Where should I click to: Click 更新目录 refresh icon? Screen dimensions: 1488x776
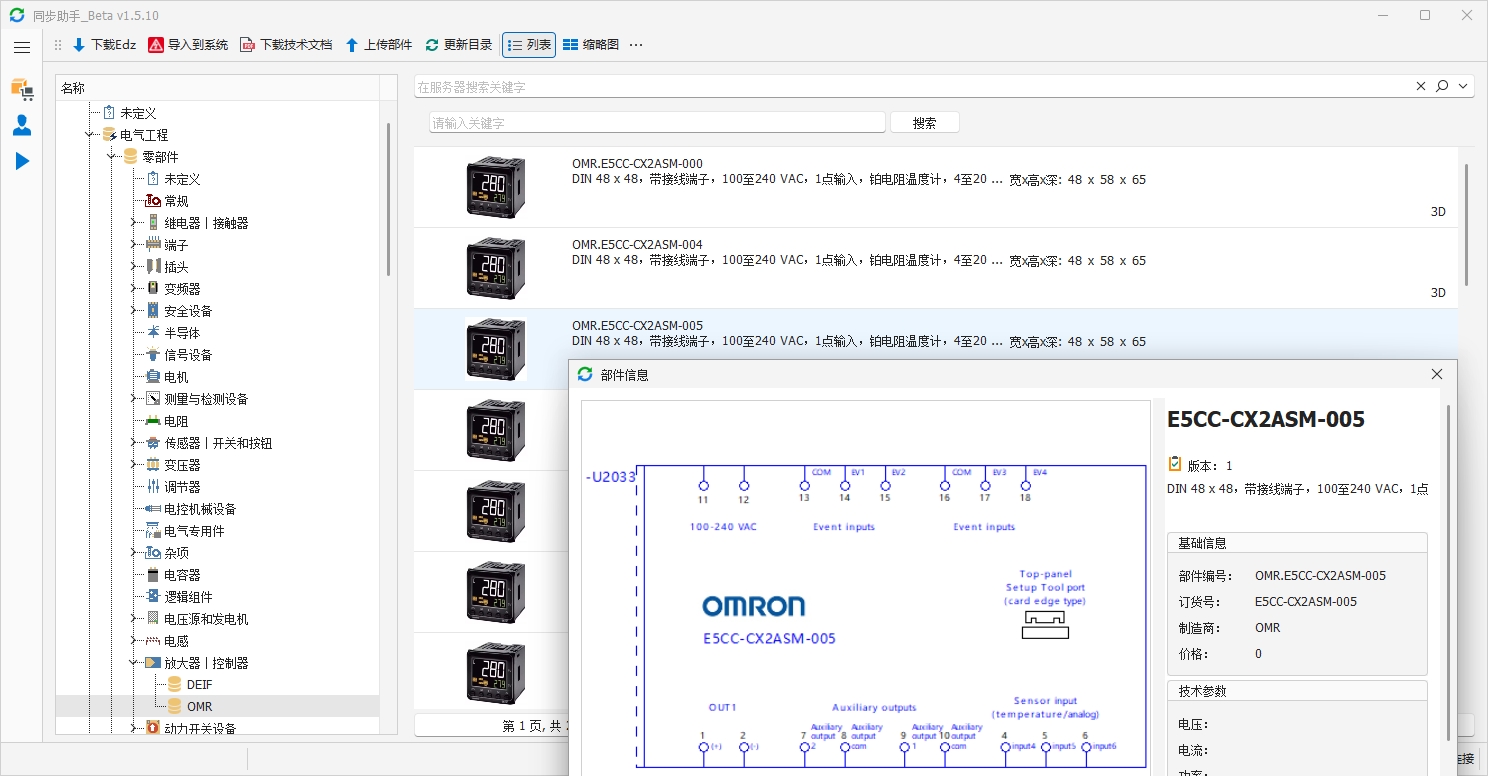[432, 45]
